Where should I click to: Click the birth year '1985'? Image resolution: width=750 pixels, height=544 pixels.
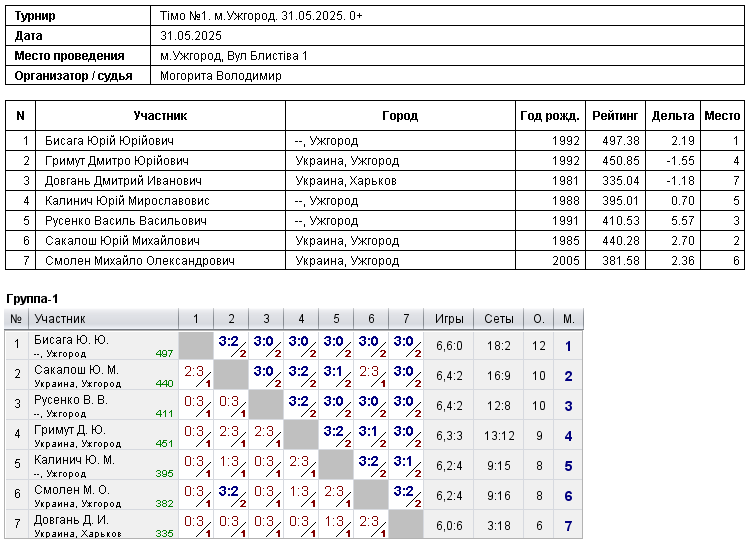566,241
